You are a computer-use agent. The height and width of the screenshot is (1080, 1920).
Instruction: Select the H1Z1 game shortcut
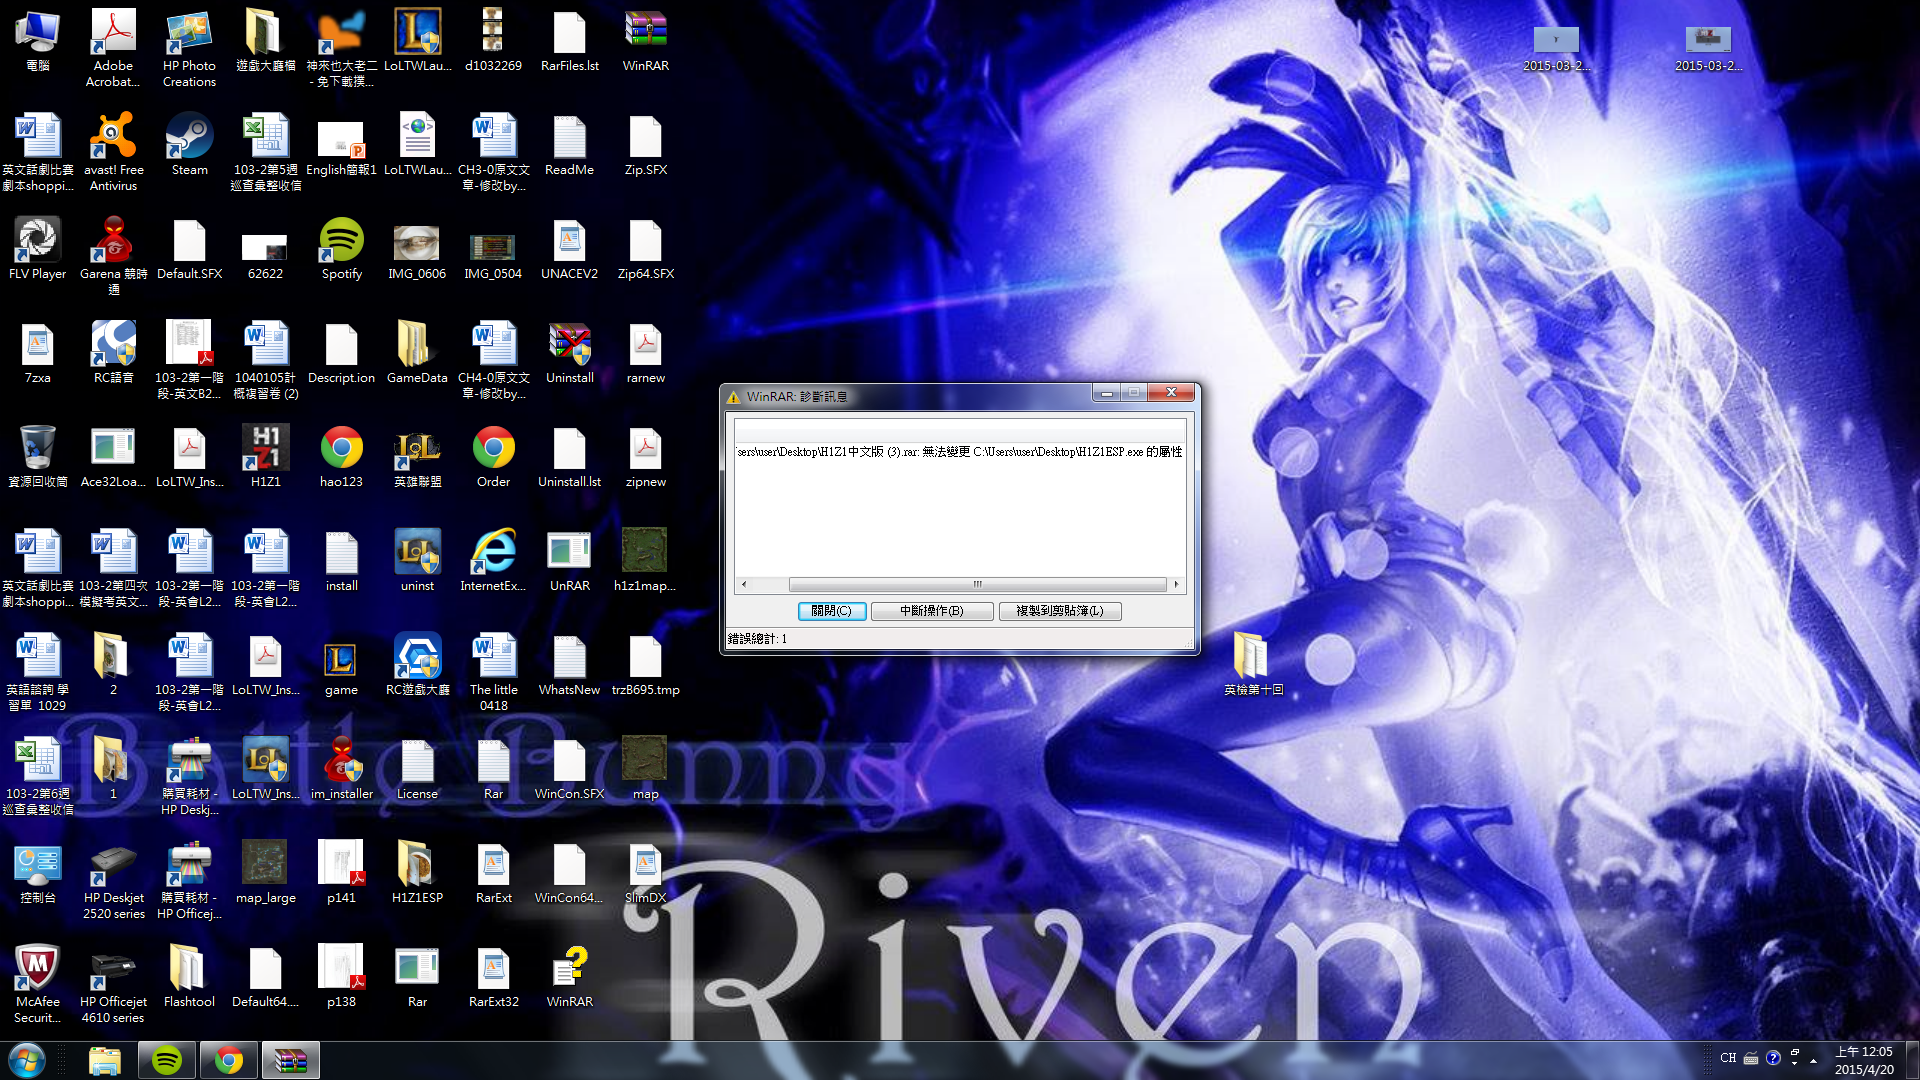[265, 450]
